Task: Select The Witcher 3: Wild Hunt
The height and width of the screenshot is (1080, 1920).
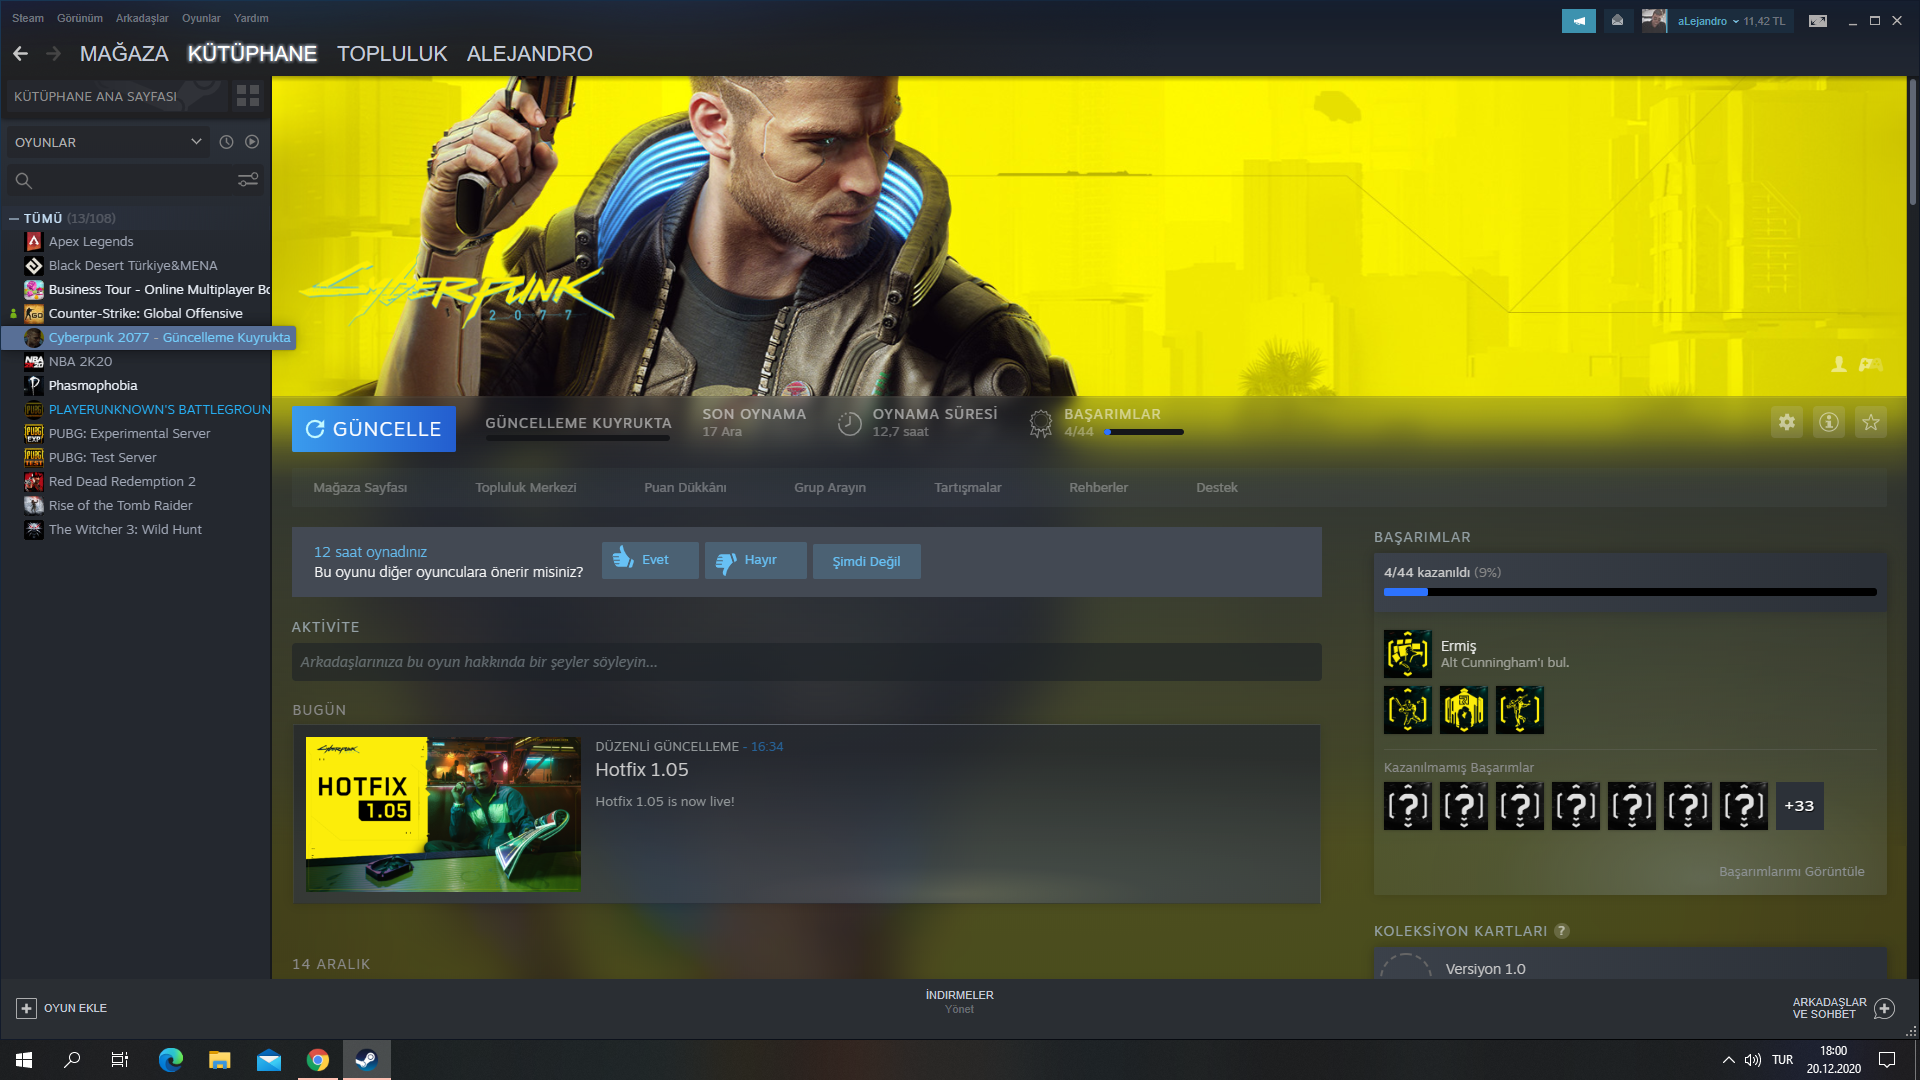Action: tap(125, 529)
